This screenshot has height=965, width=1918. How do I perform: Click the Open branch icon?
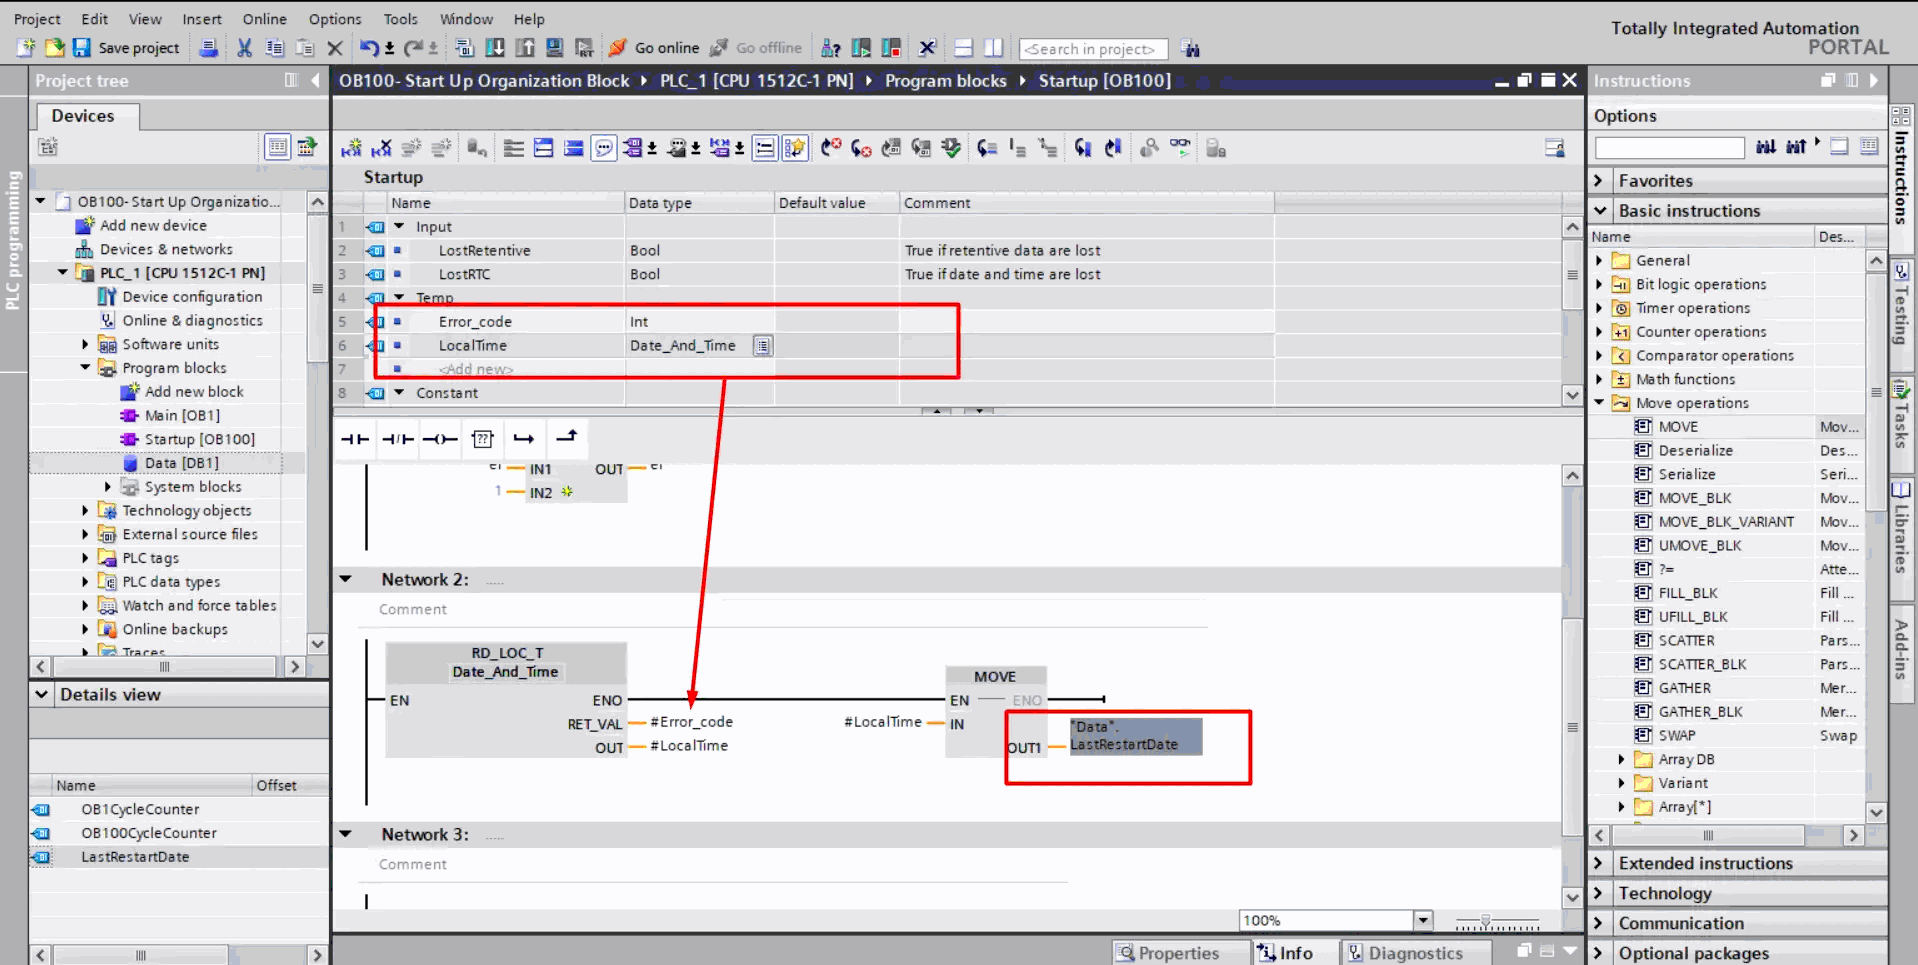point(524,439)
